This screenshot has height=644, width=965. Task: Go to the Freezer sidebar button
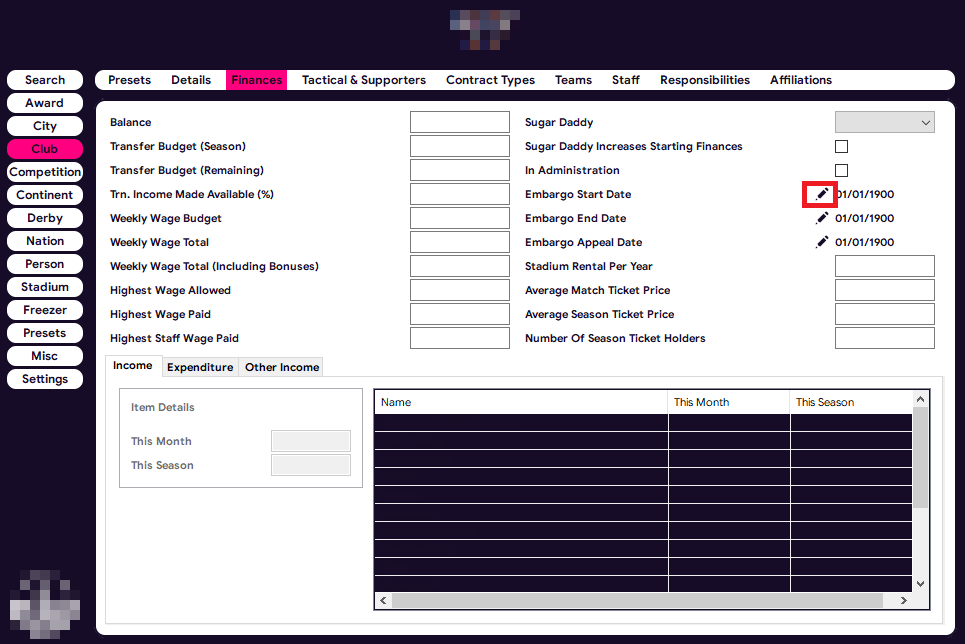[45, 310]
